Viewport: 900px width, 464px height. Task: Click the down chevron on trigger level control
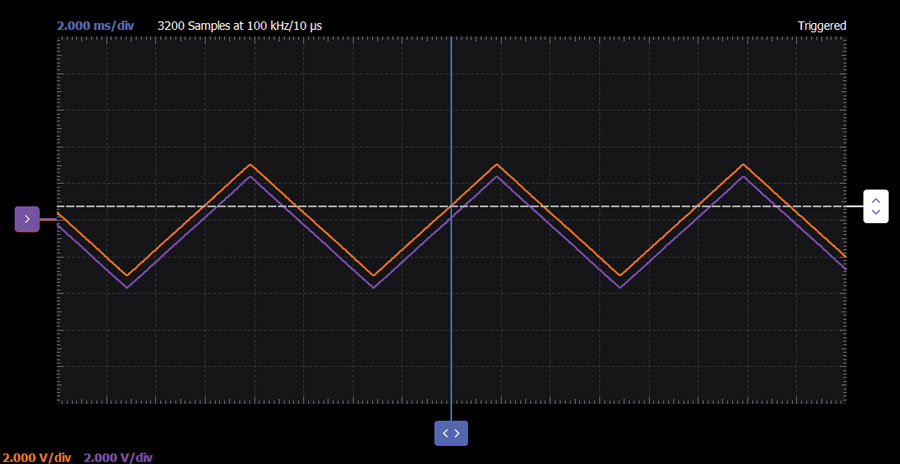point(876,212)
